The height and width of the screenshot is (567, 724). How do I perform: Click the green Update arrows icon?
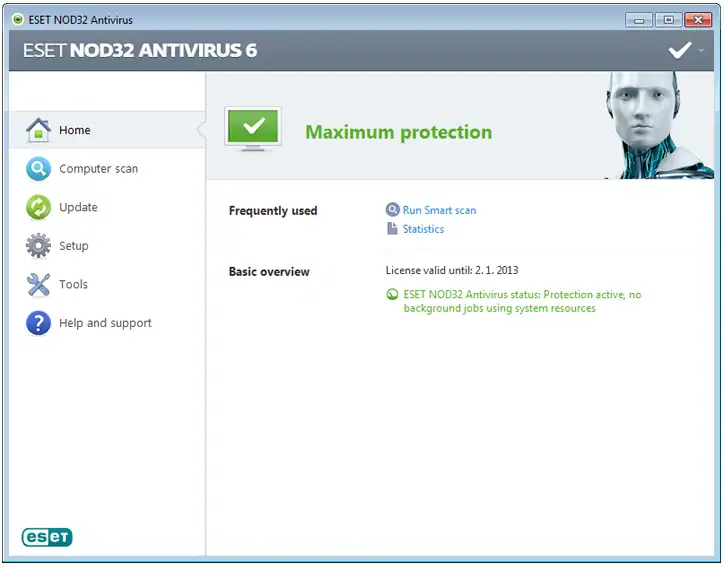pos(38,207)
